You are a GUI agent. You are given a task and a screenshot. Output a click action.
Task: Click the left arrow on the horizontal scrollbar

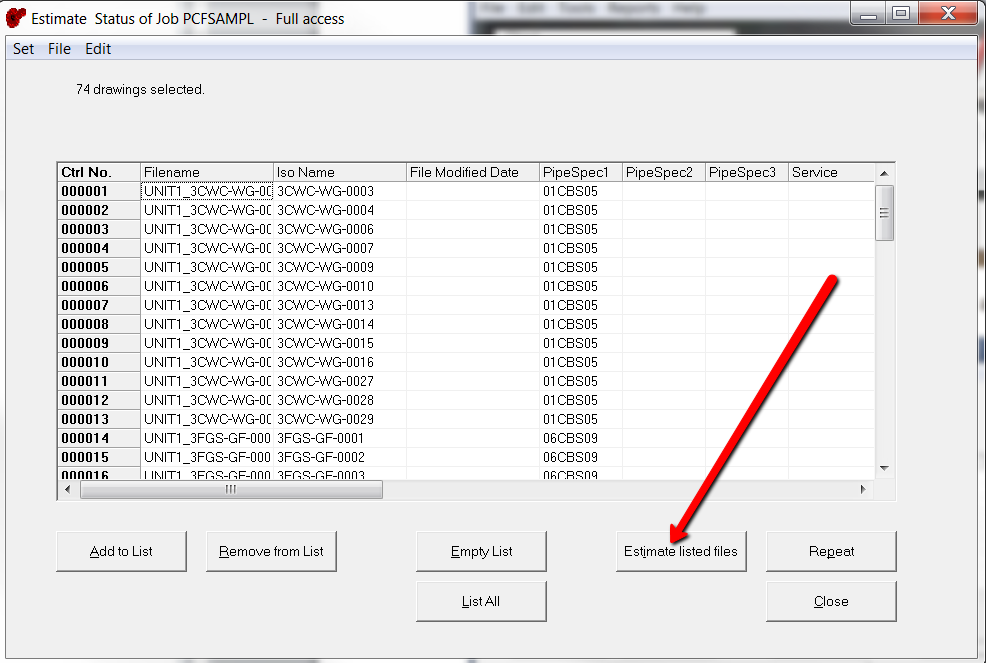click(x=66, y=490)
